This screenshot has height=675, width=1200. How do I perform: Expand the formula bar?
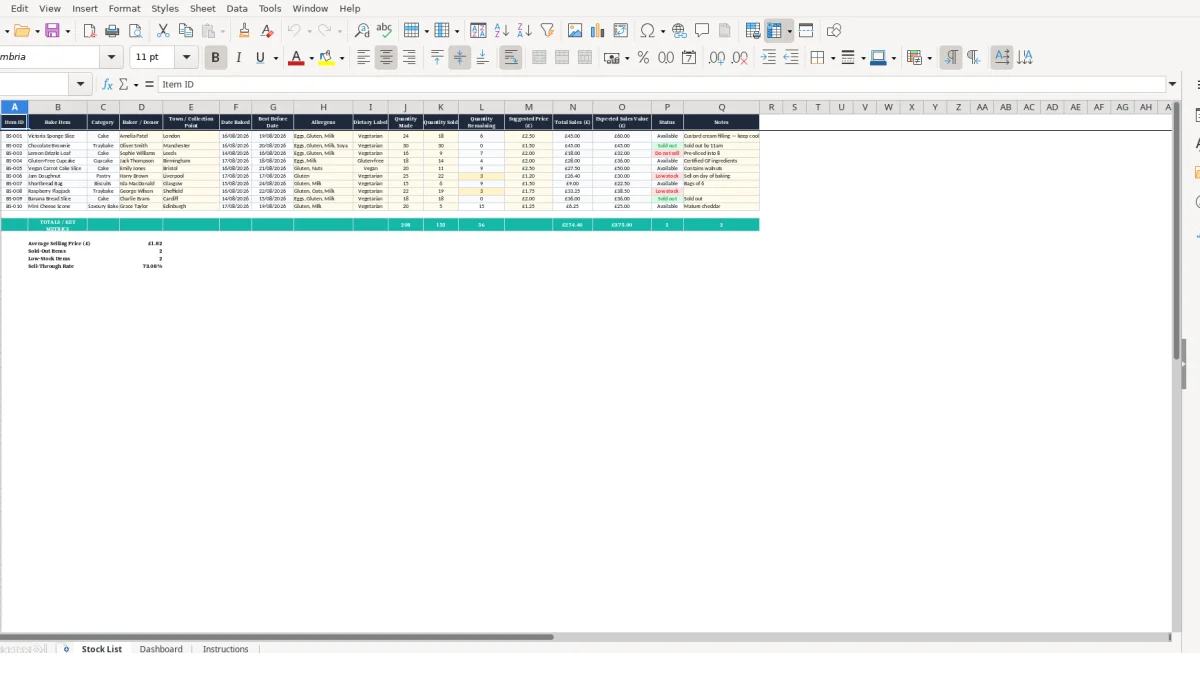click(x=1173, y=85)
